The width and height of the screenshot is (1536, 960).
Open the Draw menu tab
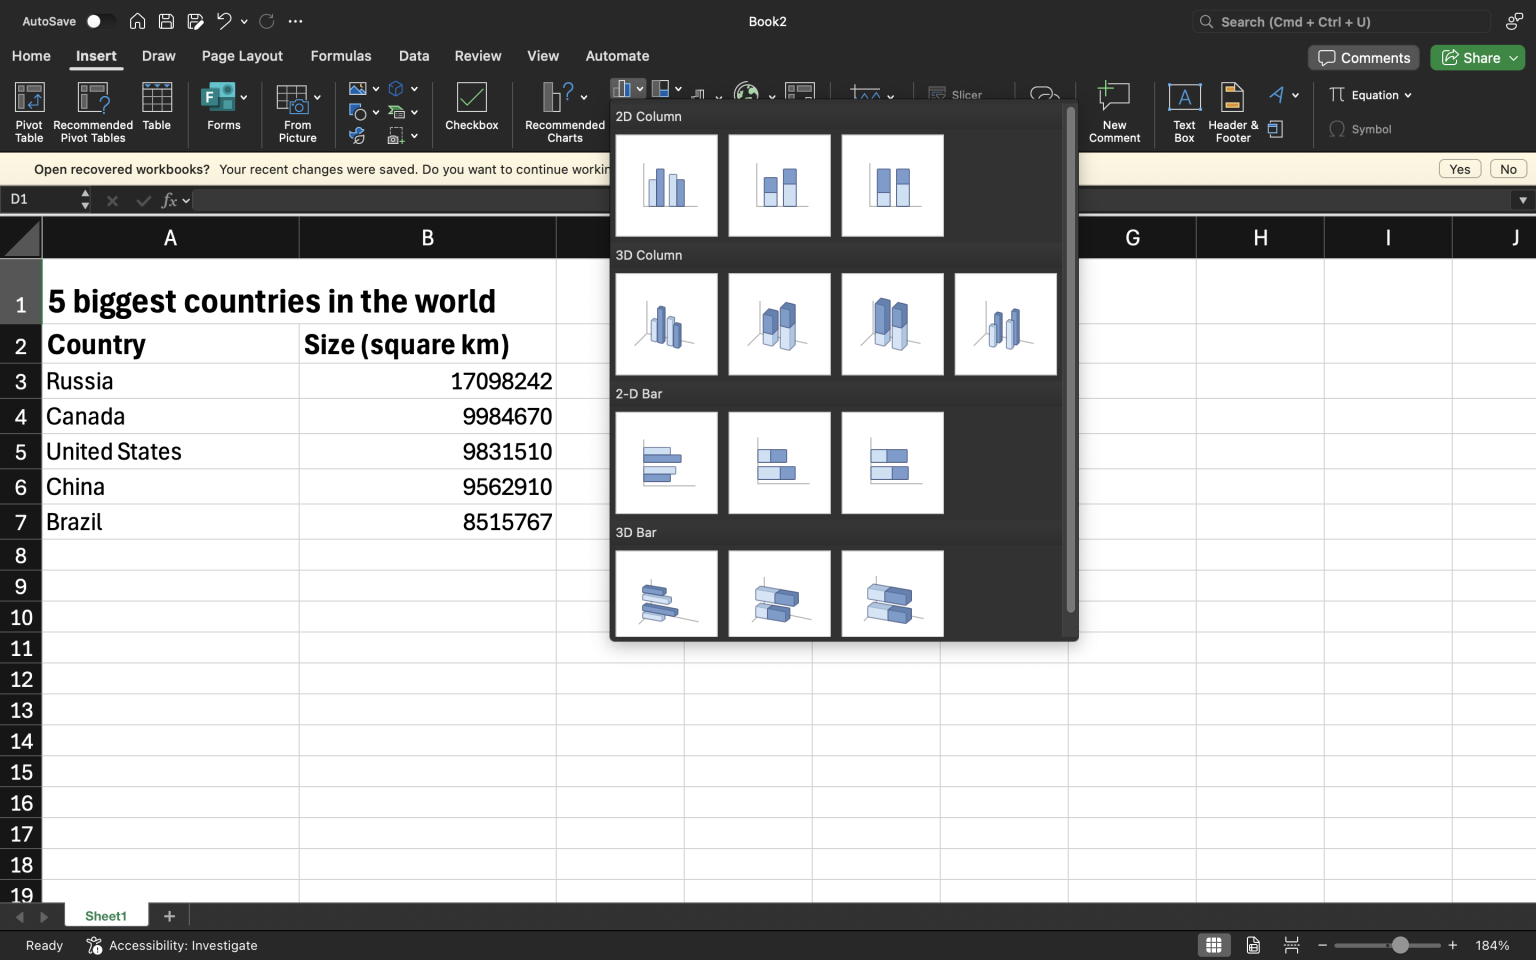pos(158,56)
